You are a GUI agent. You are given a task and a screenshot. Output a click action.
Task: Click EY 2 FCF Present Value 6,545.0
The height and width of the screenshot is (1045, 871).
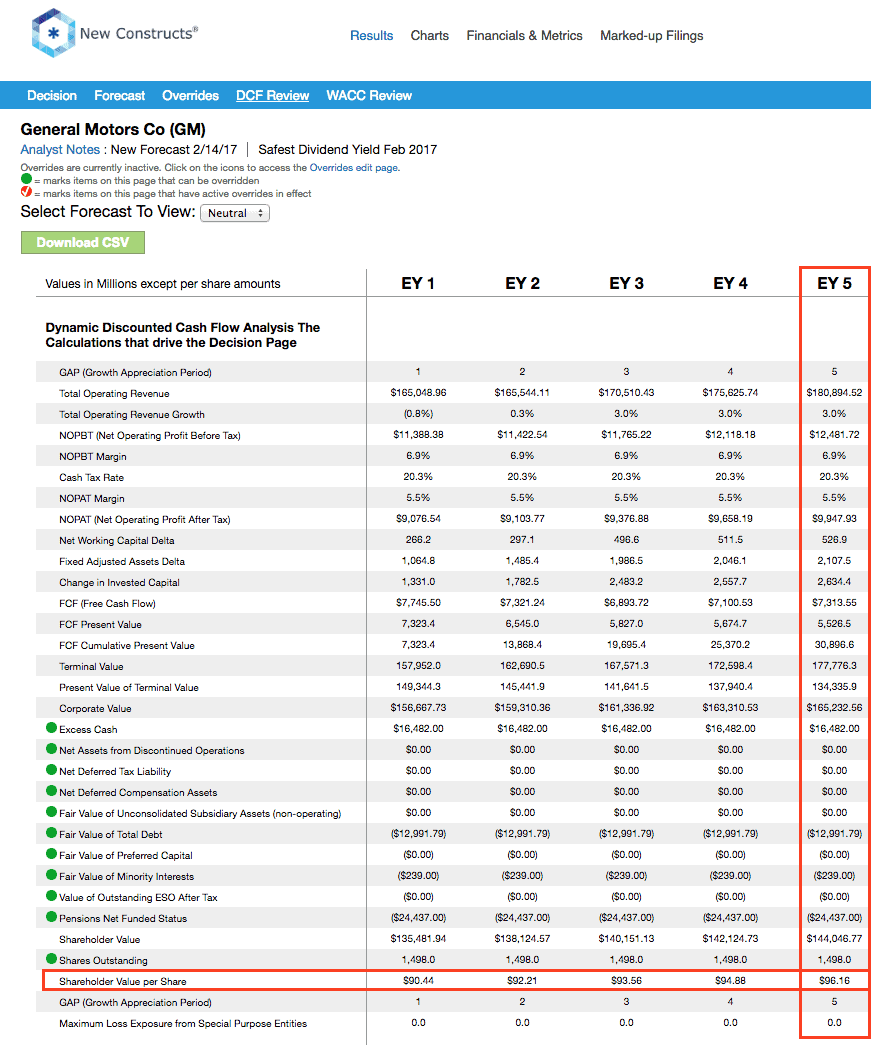point(522,624)
